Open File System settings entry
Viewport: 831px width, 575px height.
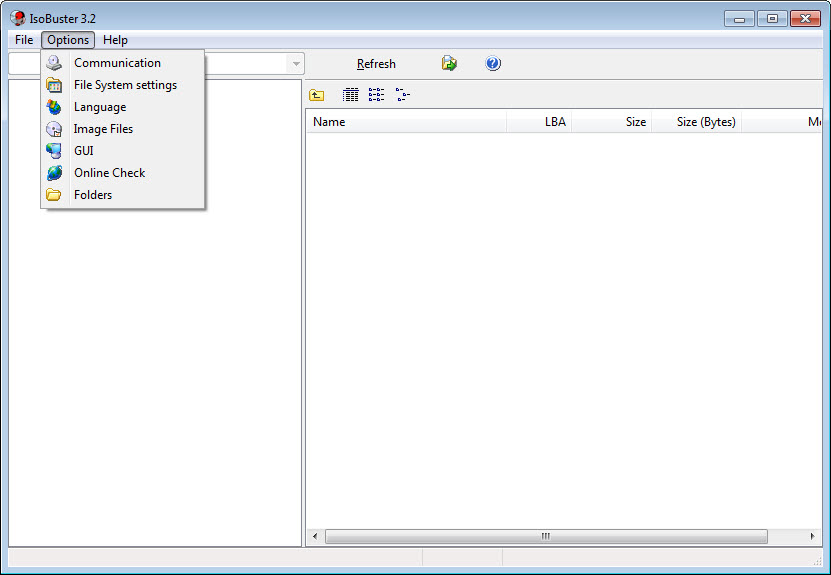pyautogui.click(x=122, y=85)
